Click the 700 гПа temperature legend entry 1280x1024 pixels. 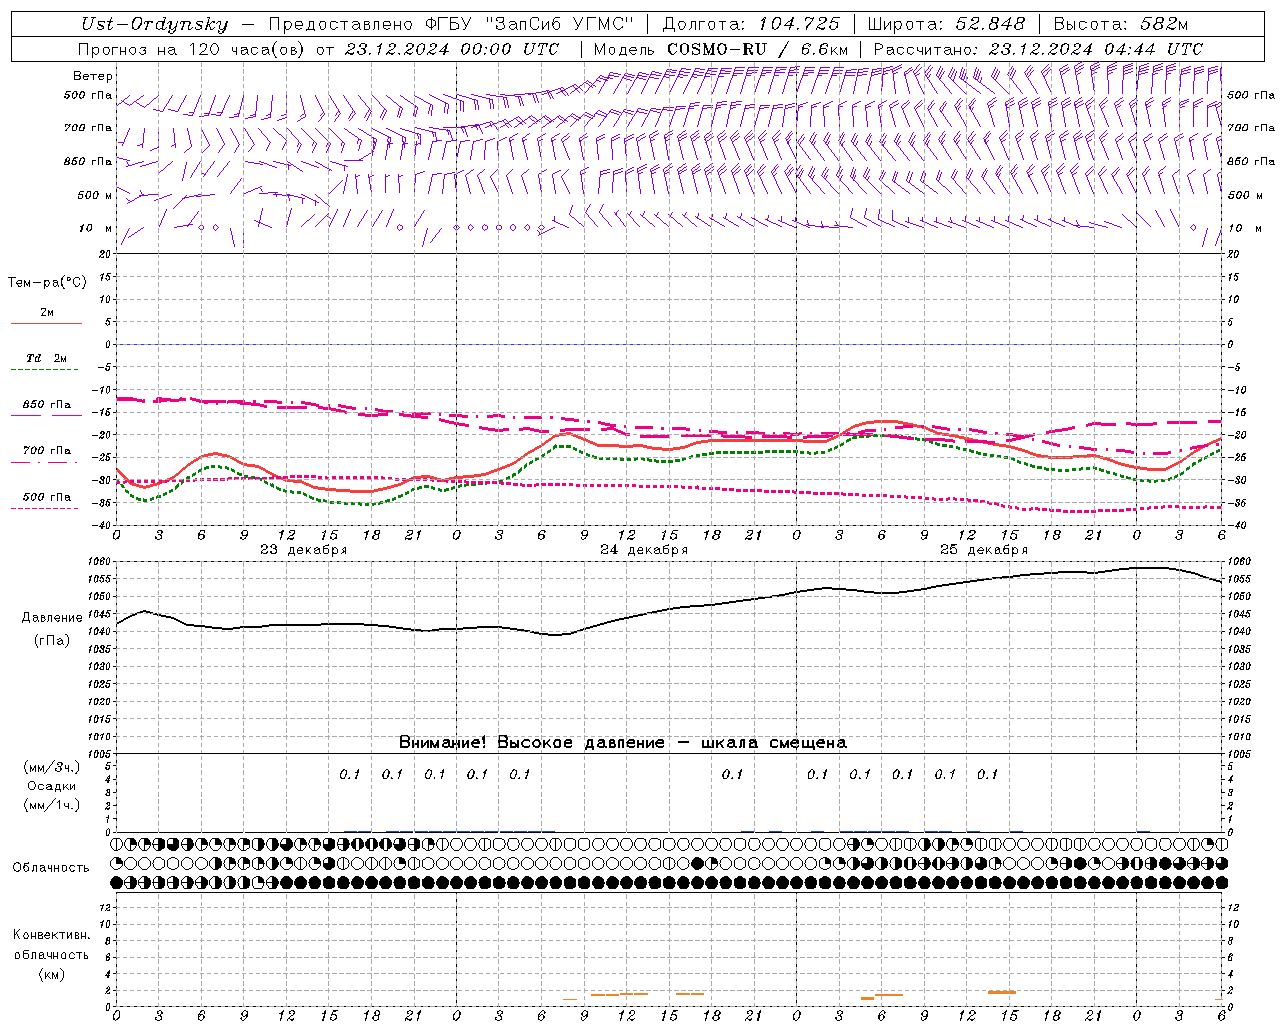coord(47,451)
